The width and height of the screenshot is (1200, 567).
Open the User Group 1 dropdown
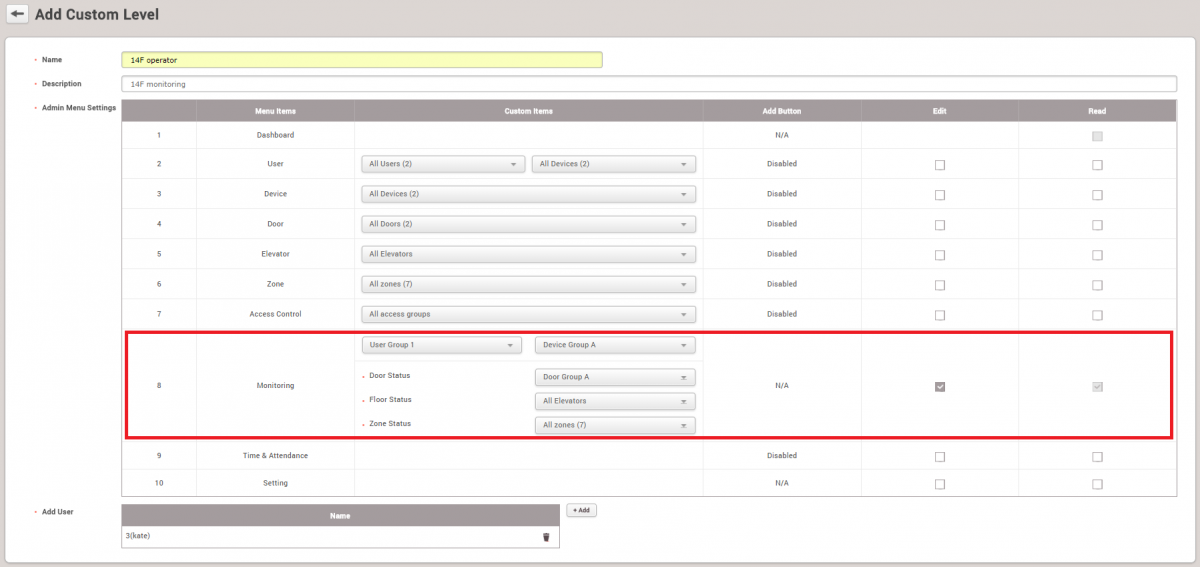(x=441, y=345)
